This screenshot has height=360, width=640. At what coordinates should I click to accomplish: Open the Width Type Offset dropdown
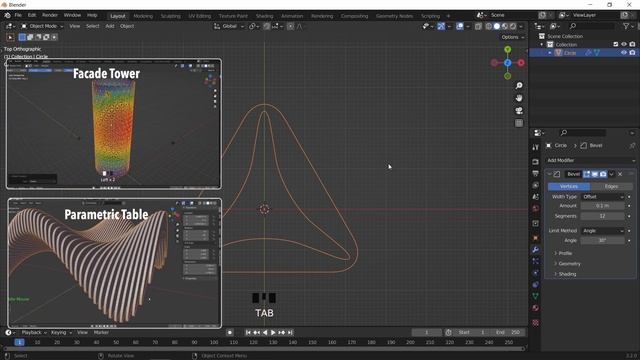pyautogui.click(x=603, y=197)
